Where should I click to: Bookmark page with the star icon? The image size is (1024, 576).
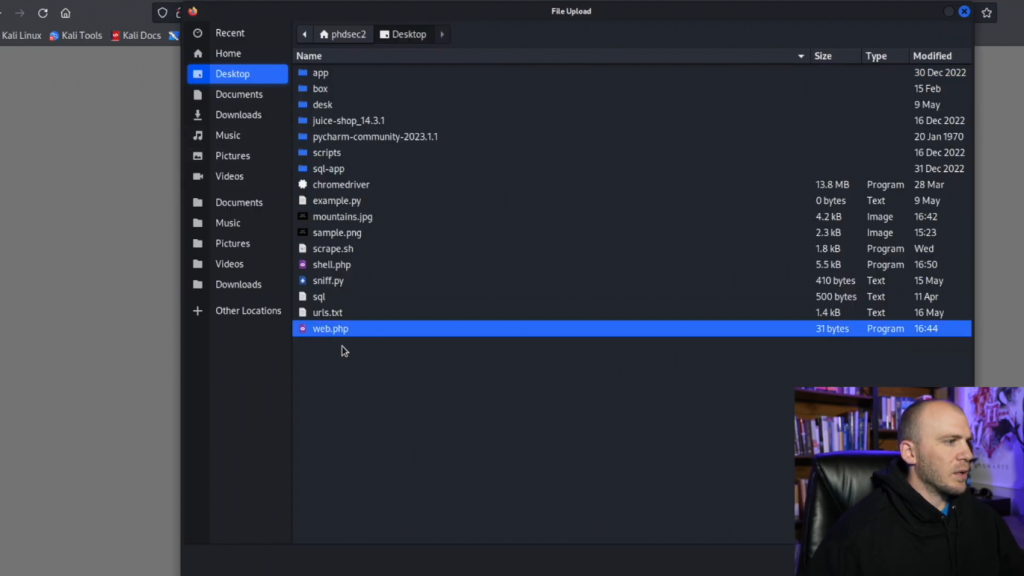987,12
